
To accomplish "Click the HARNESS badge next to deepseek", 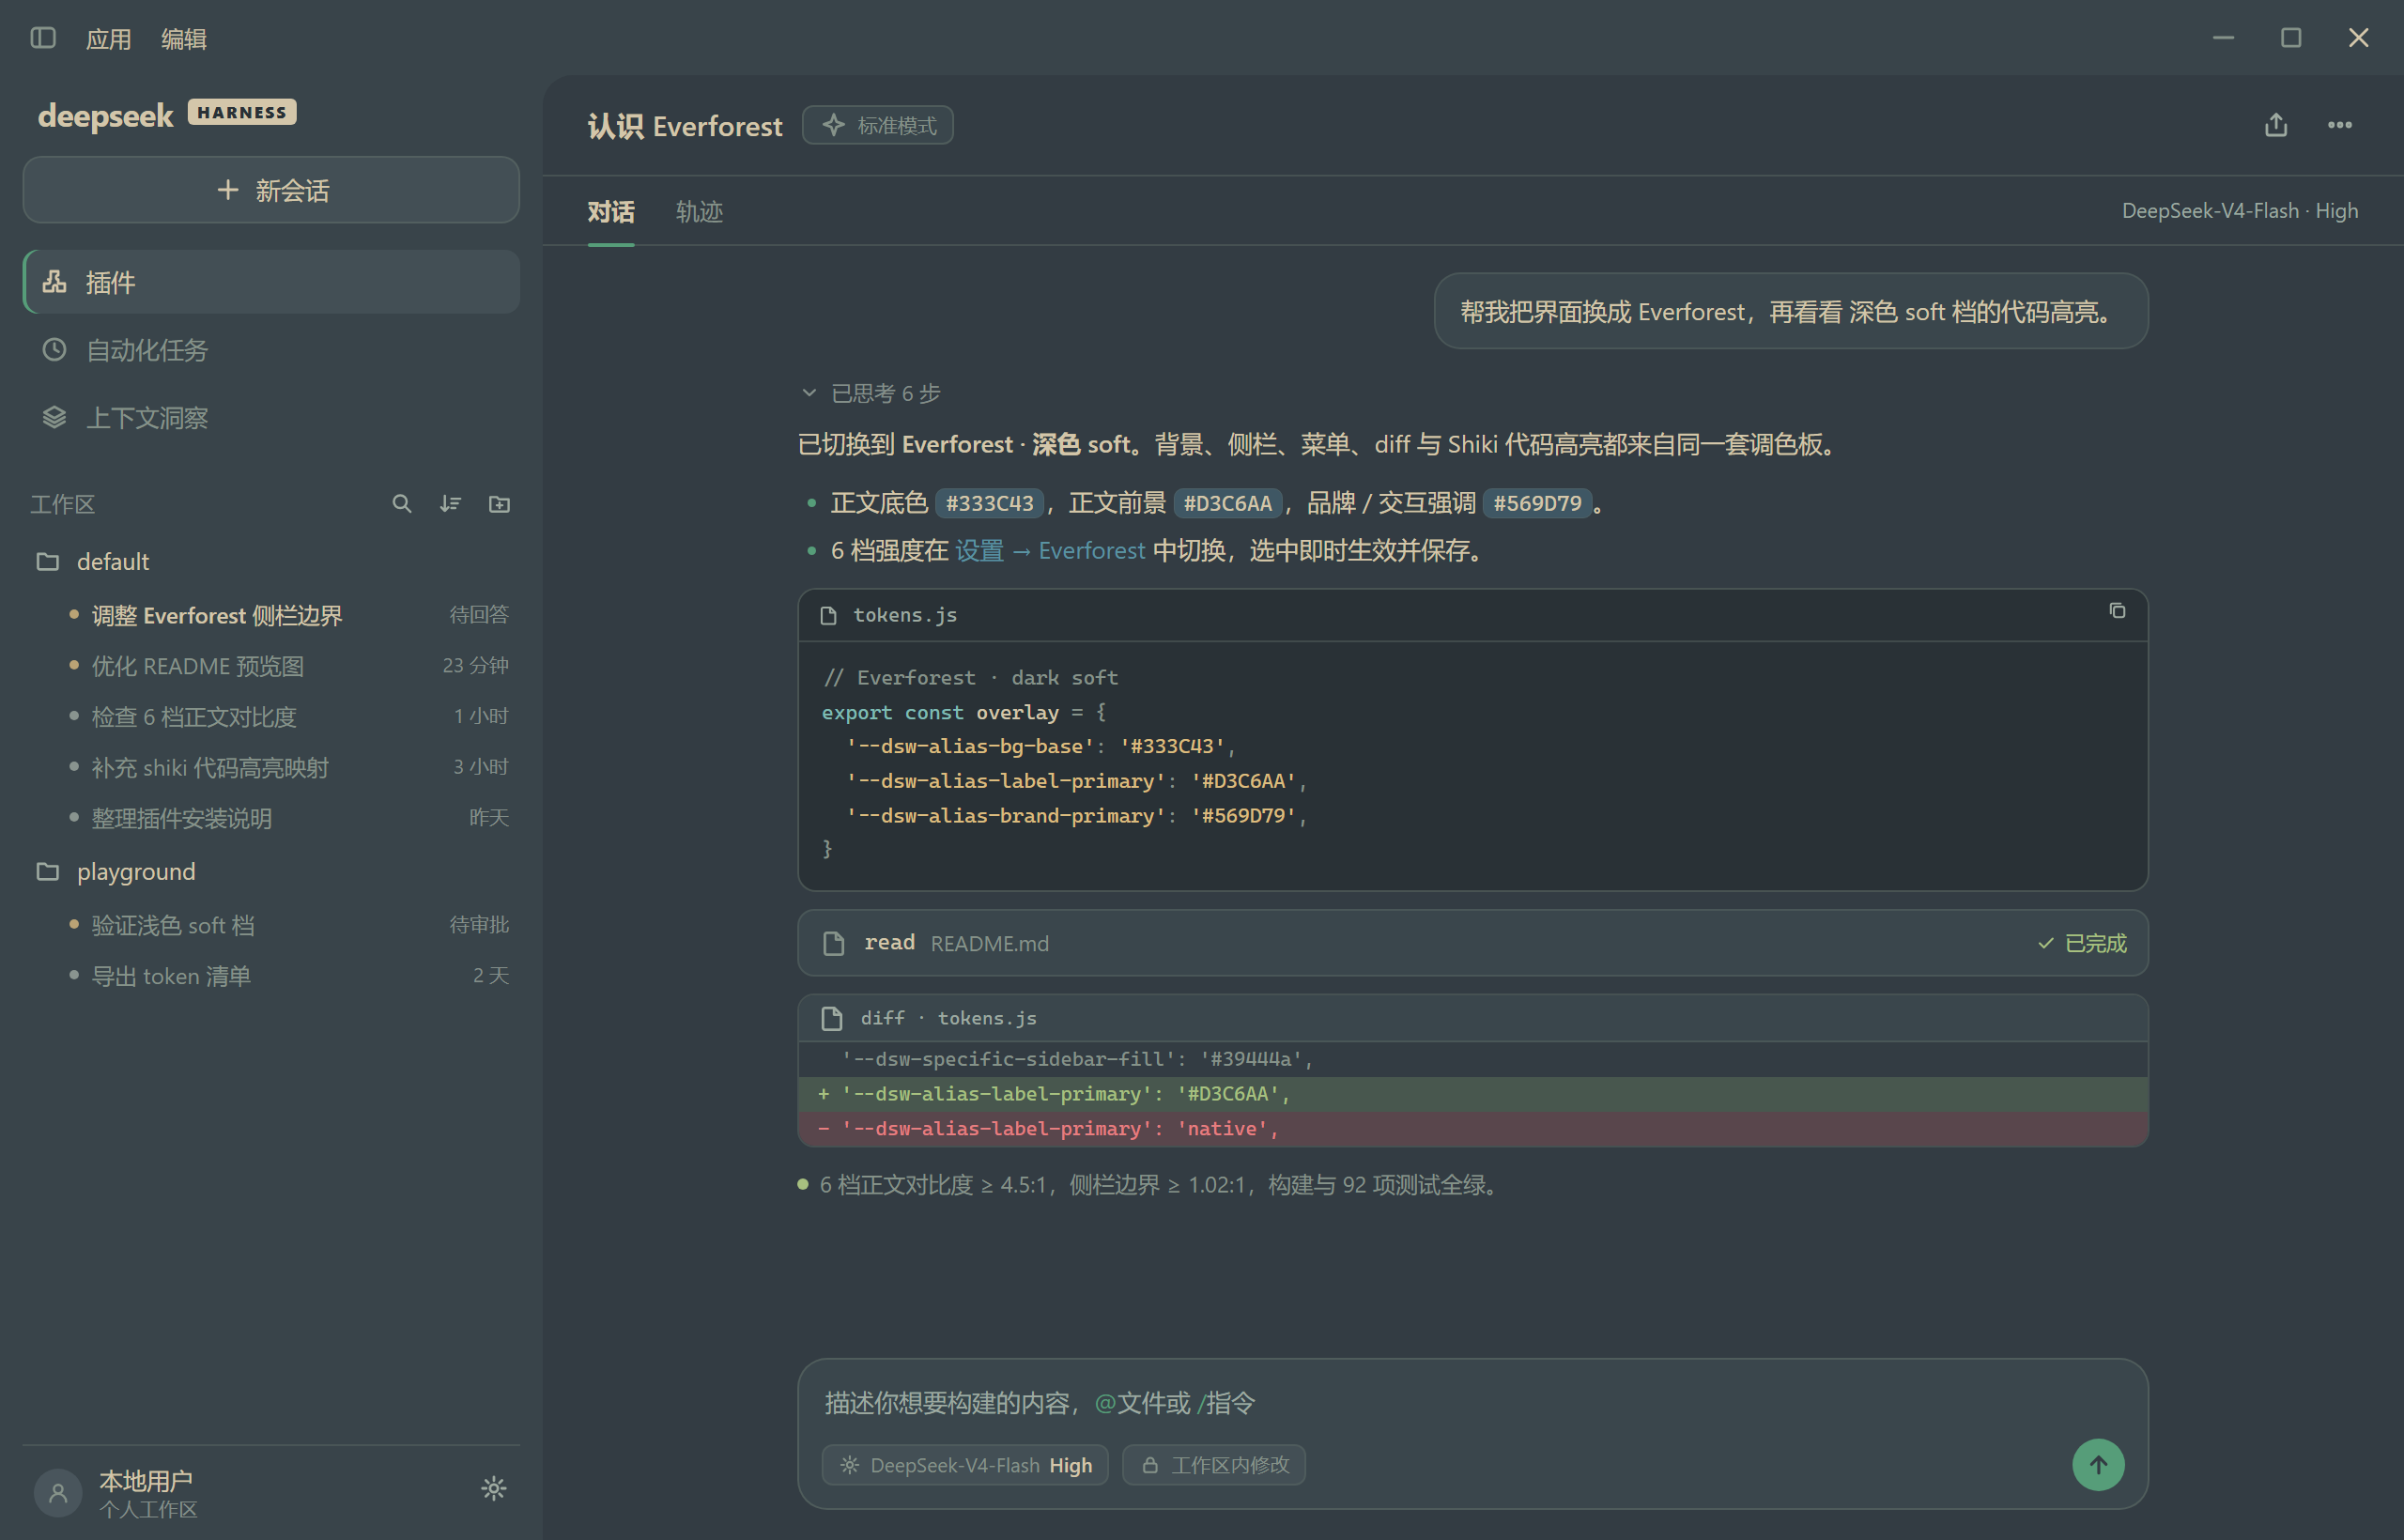I will [x=242, y=112].
